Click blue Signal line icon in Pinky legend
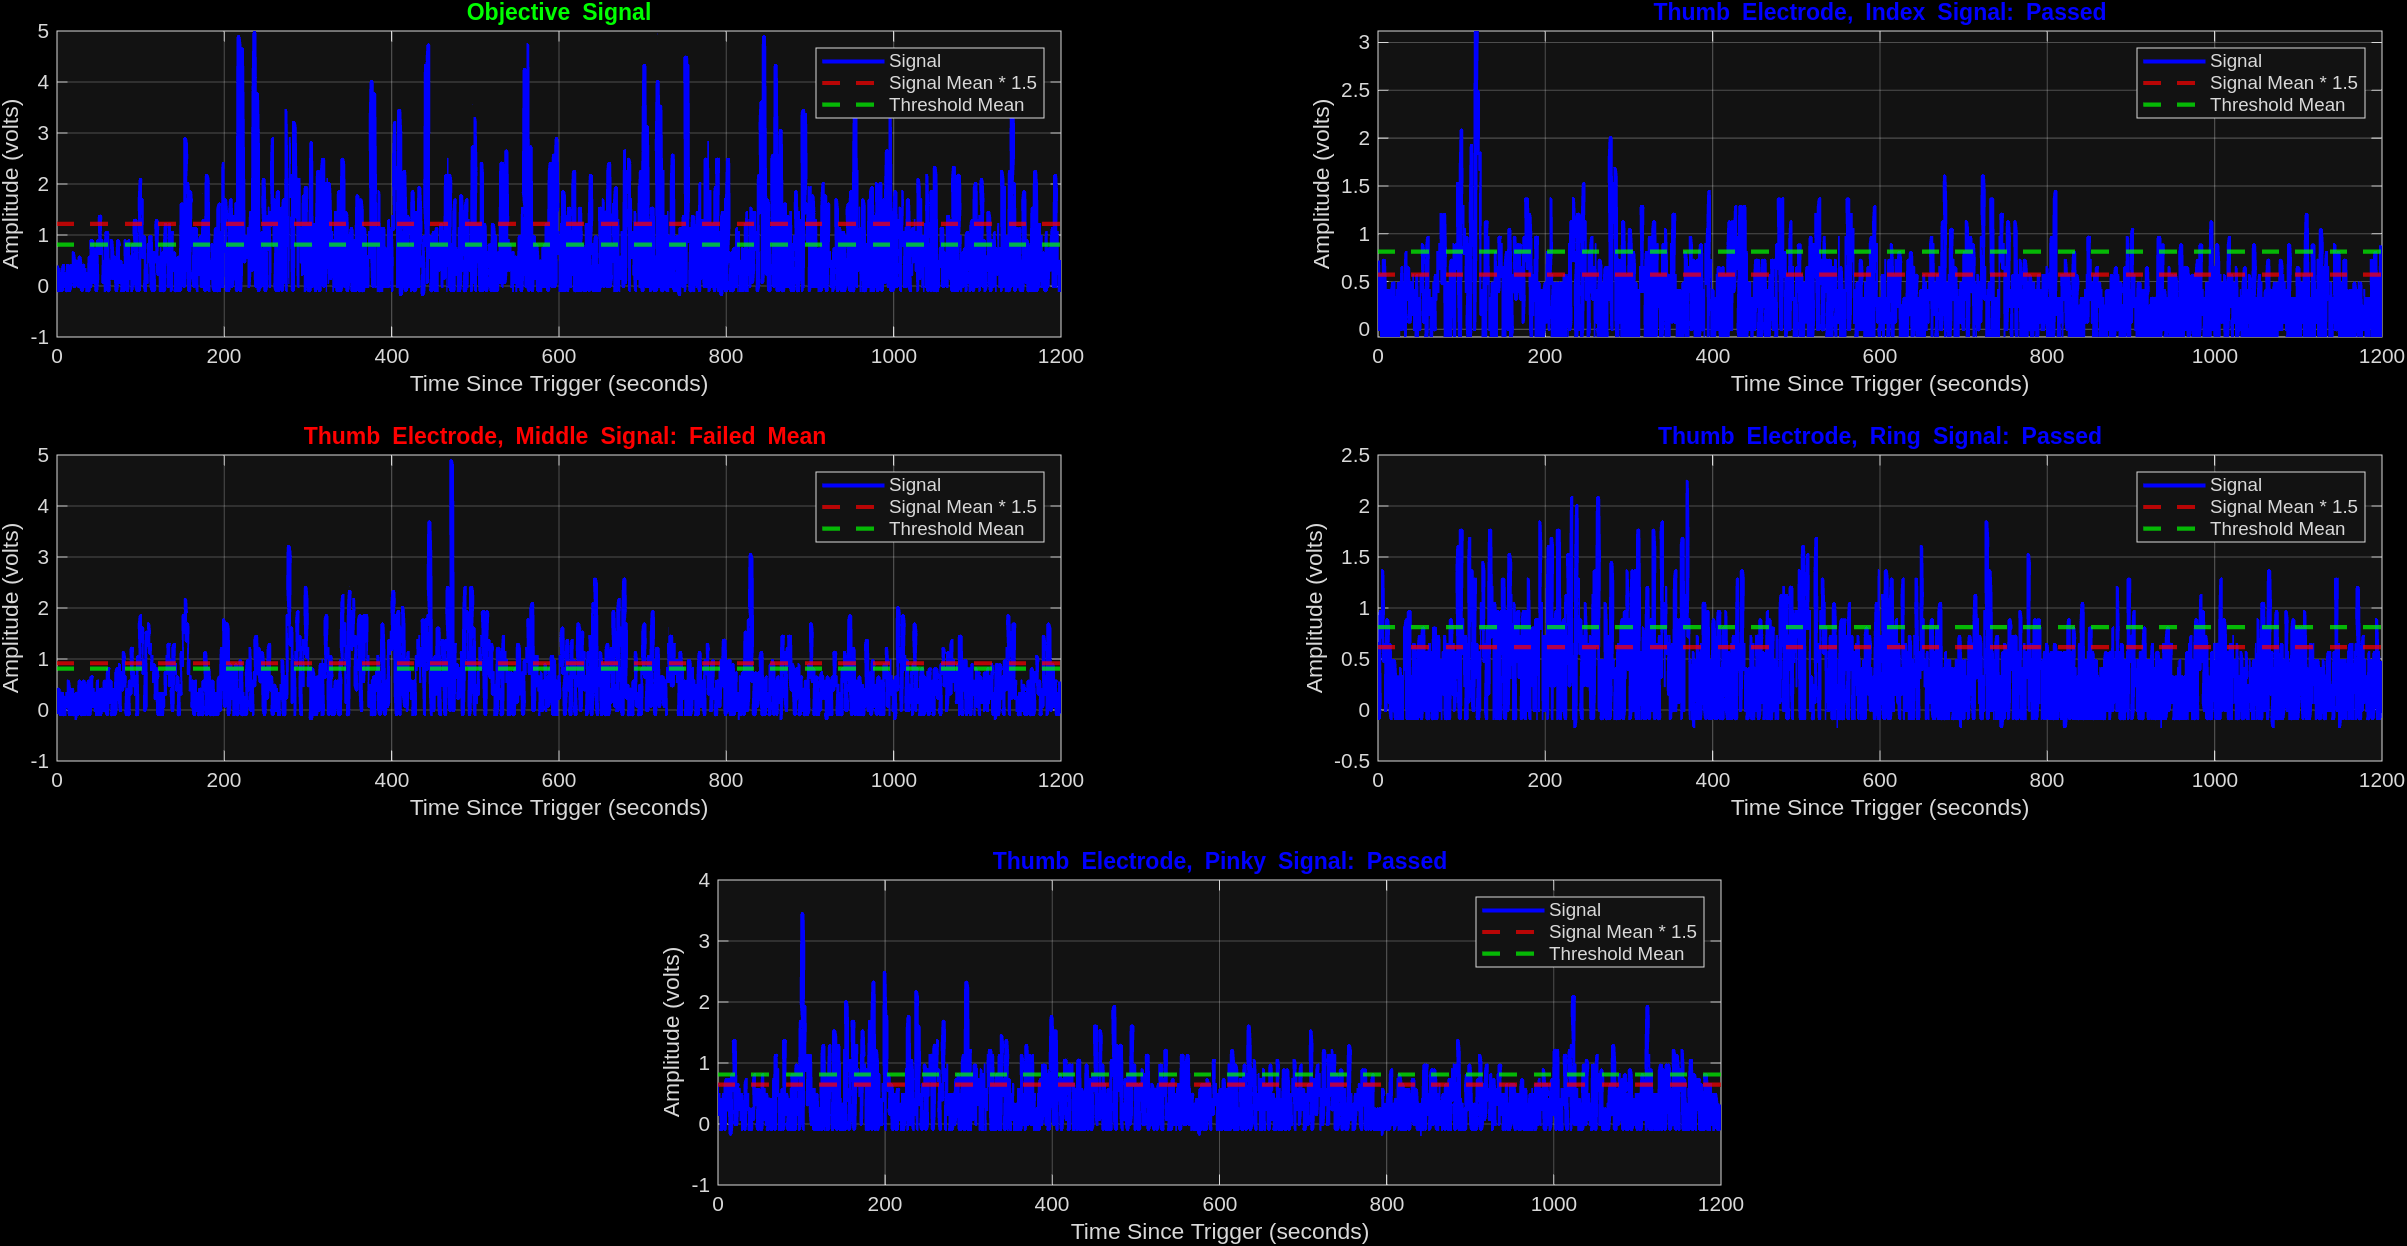The width and height of the screenshot is (2407, 1246). click(1511, 910)
